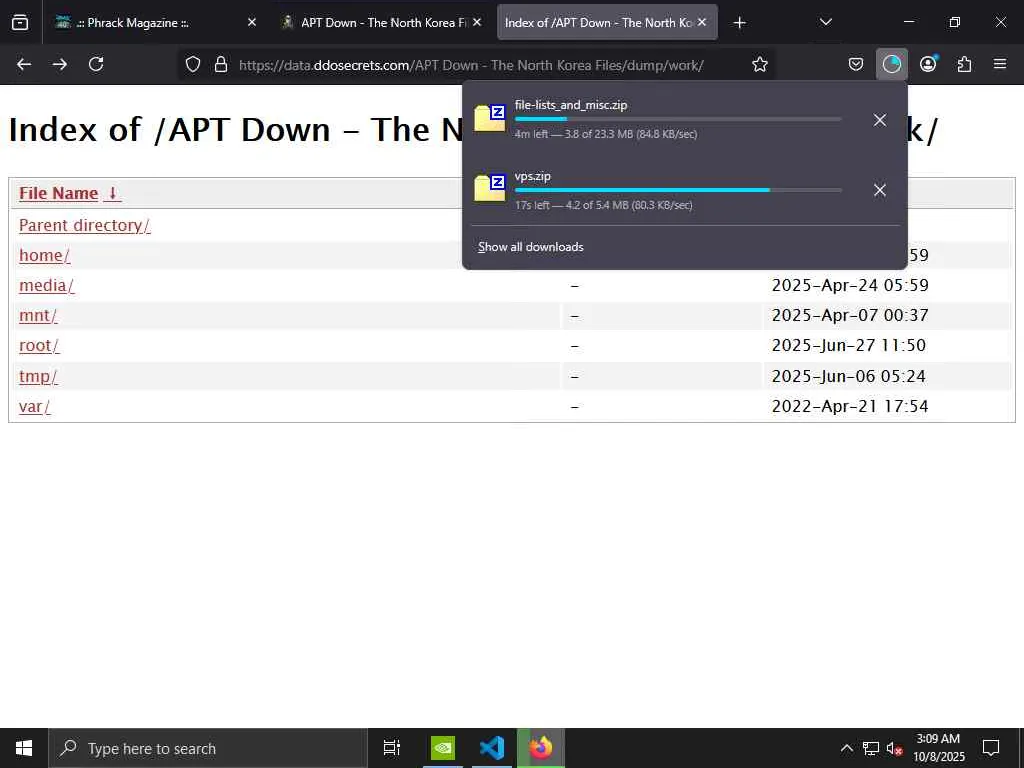Open Visual Studio Code from taskbar

click(491, 748)
